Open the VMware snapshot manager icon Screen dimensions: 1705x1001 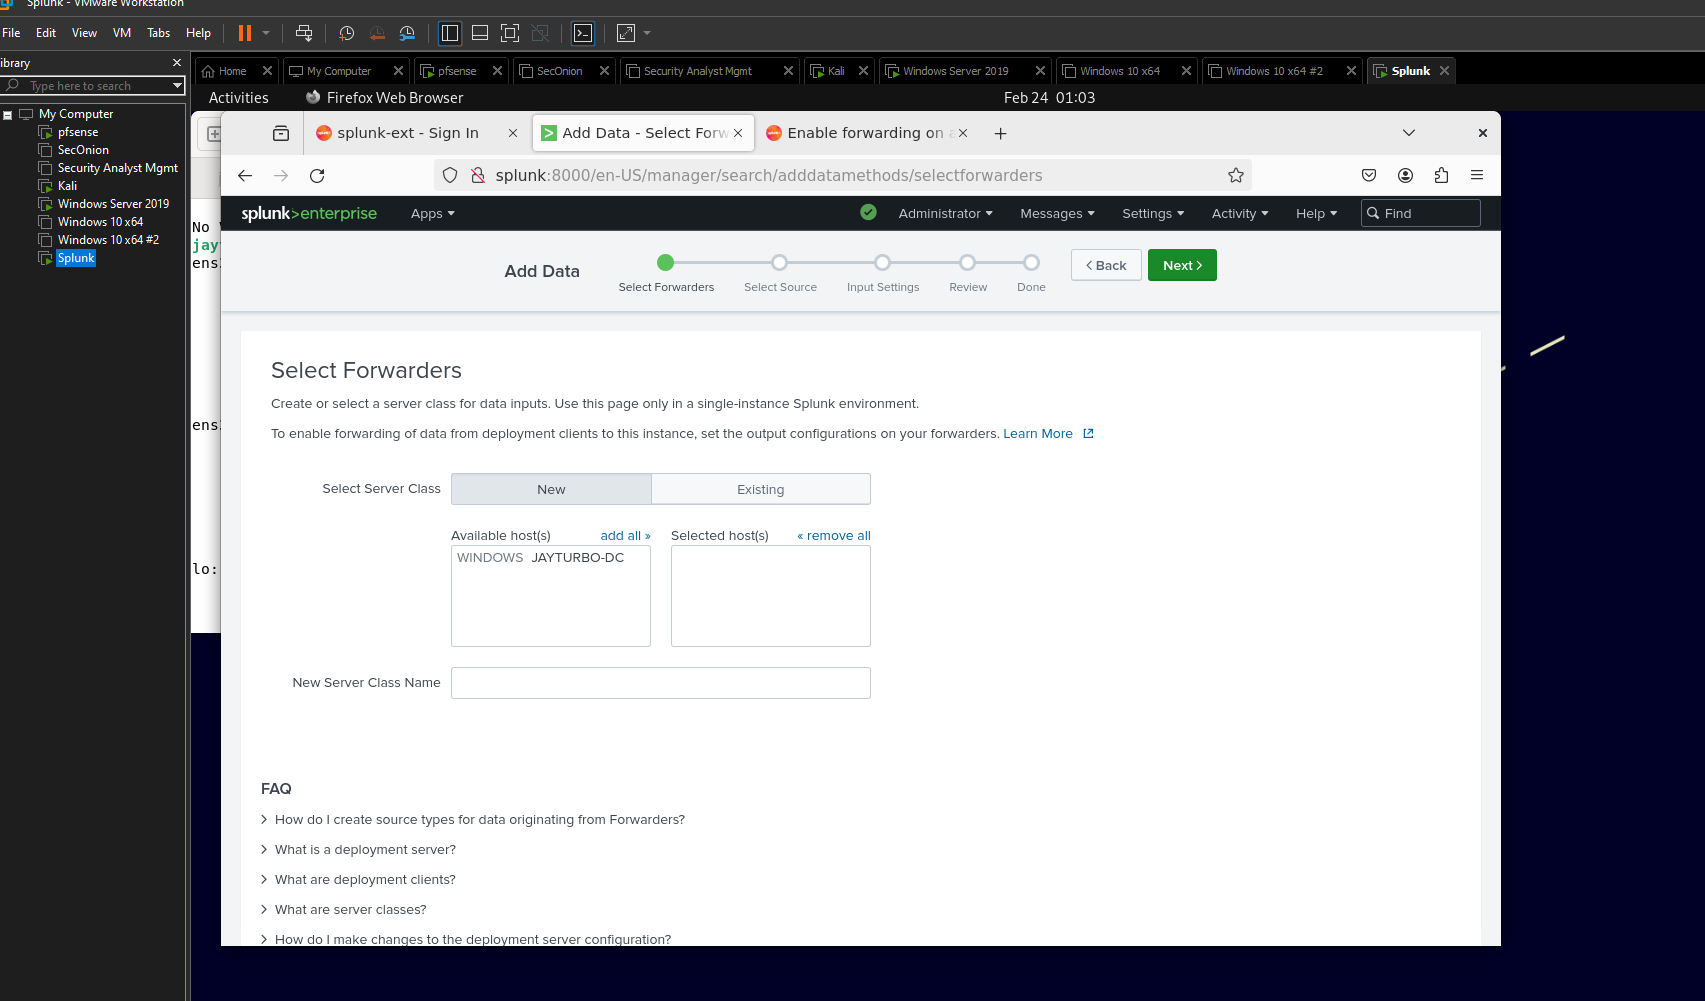407,33
